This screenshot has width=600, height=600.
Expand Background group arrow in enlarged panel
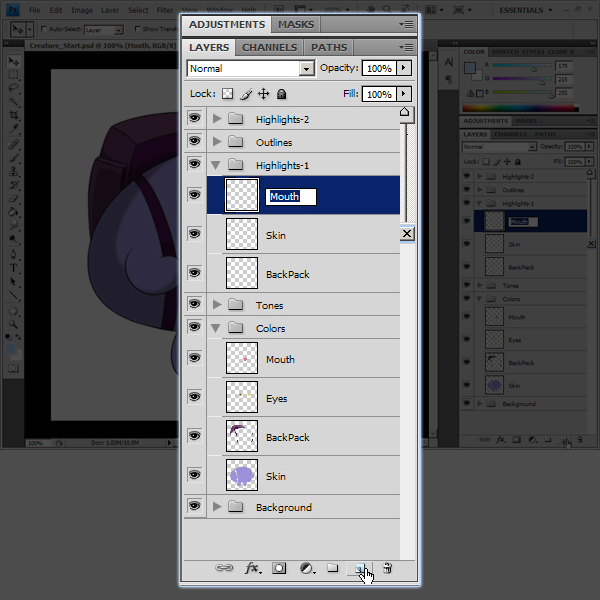pos(217,507)
